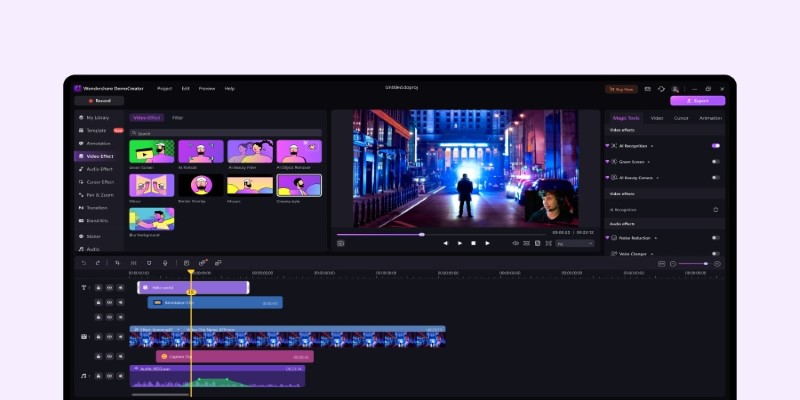Select Pan & Zoom in the sidebar

[99, 195]
